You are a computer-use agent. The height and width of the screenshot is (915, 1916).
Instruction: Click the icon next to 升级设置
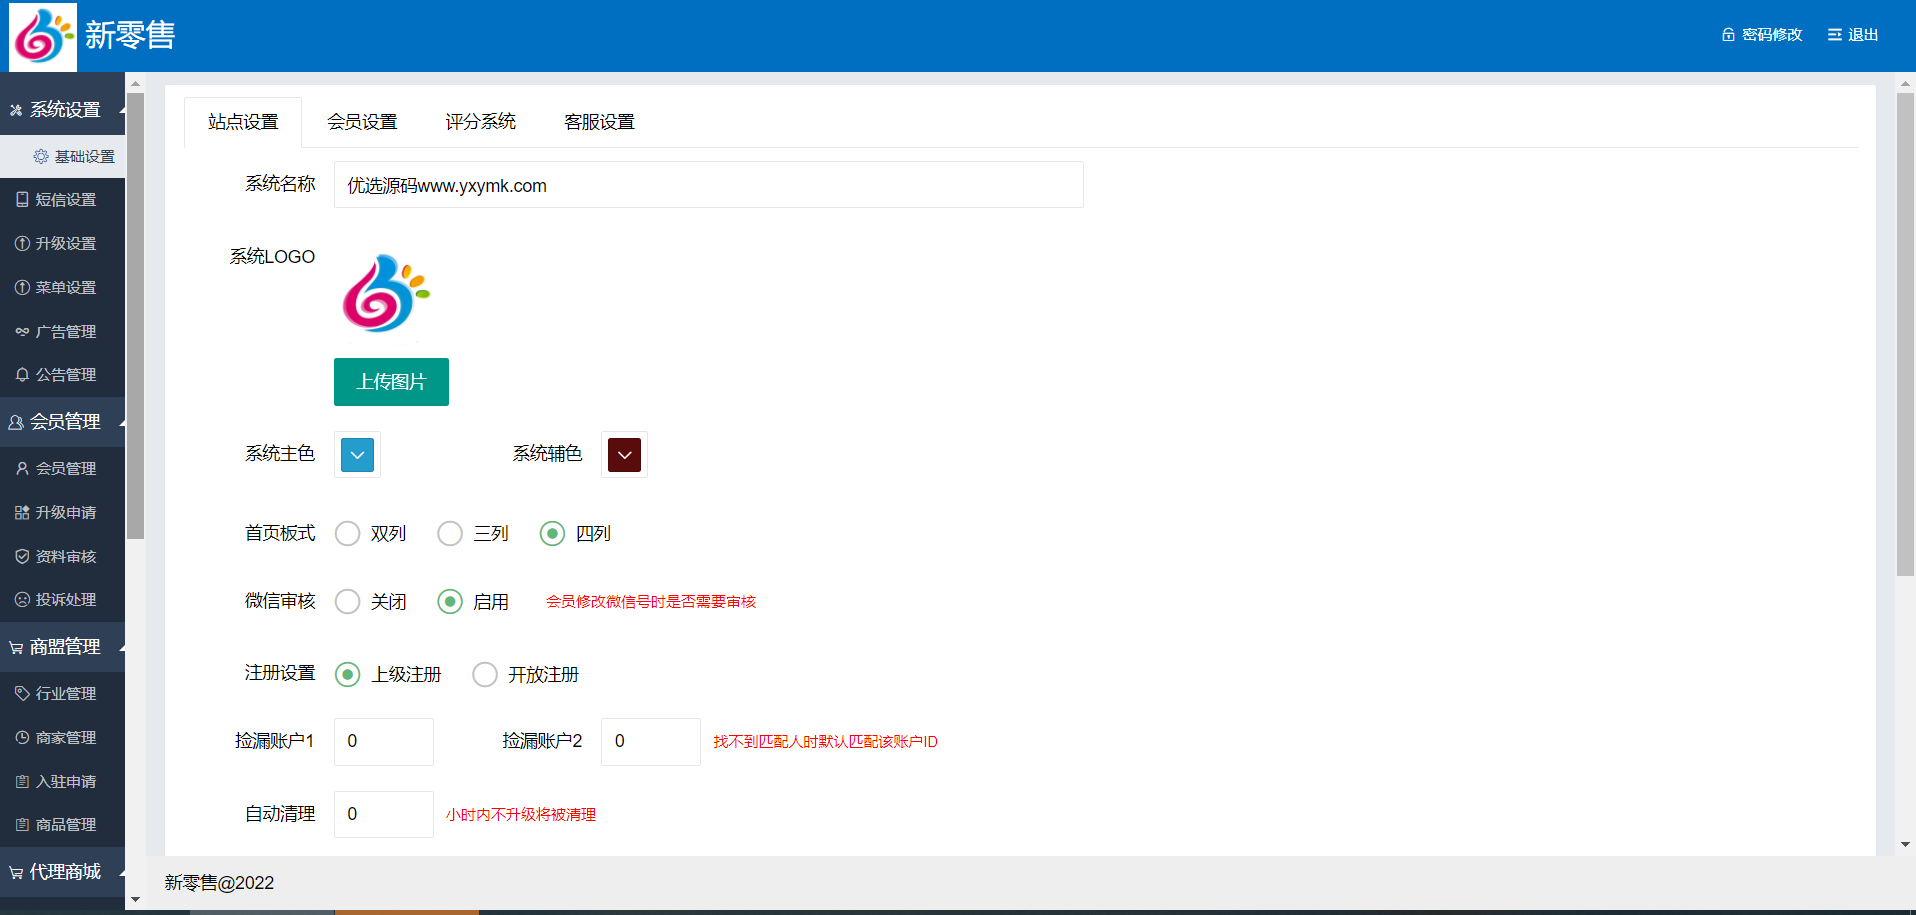pyautogui.click(x=22, y=244)
